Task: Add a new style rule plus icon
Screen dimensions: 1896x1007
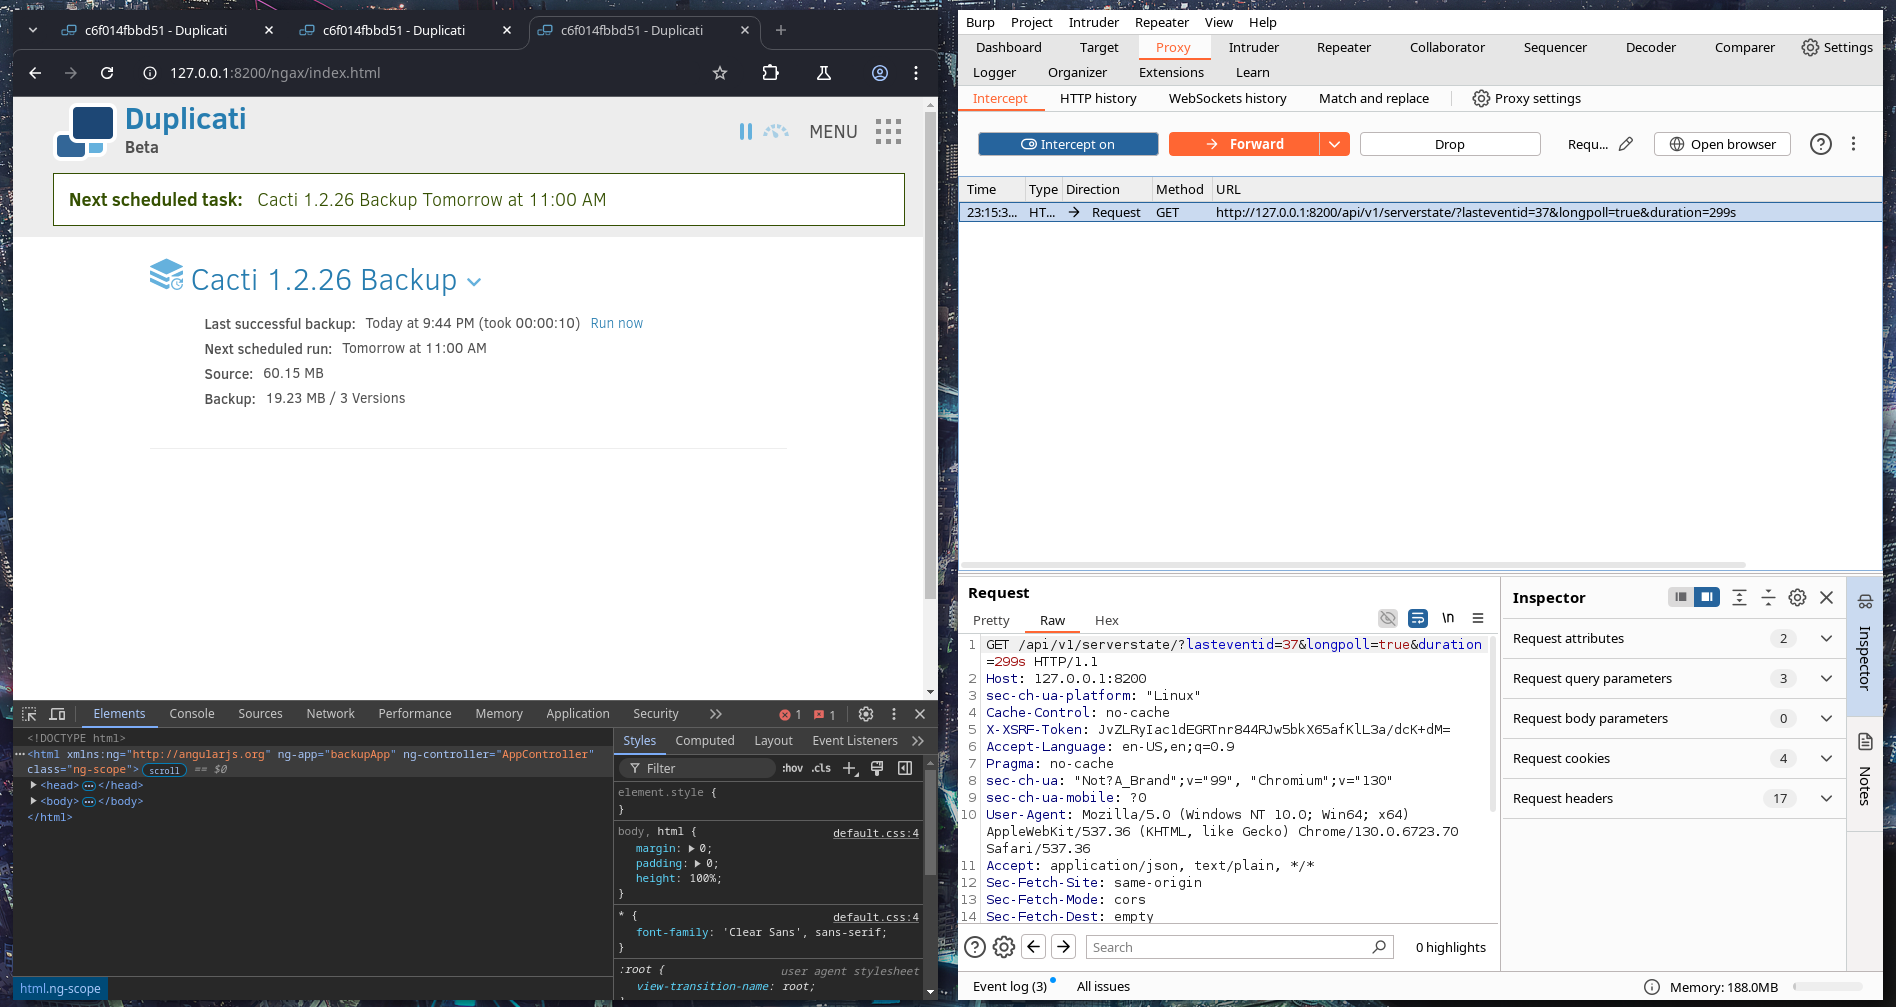Action: (x=850, y=768)
